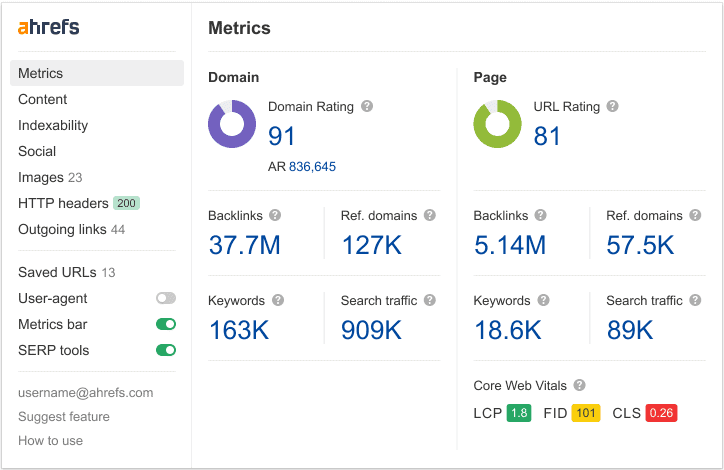Viewport: 724px width, 470px height.
Task: Open the Social section
Action: click(37, 151)
